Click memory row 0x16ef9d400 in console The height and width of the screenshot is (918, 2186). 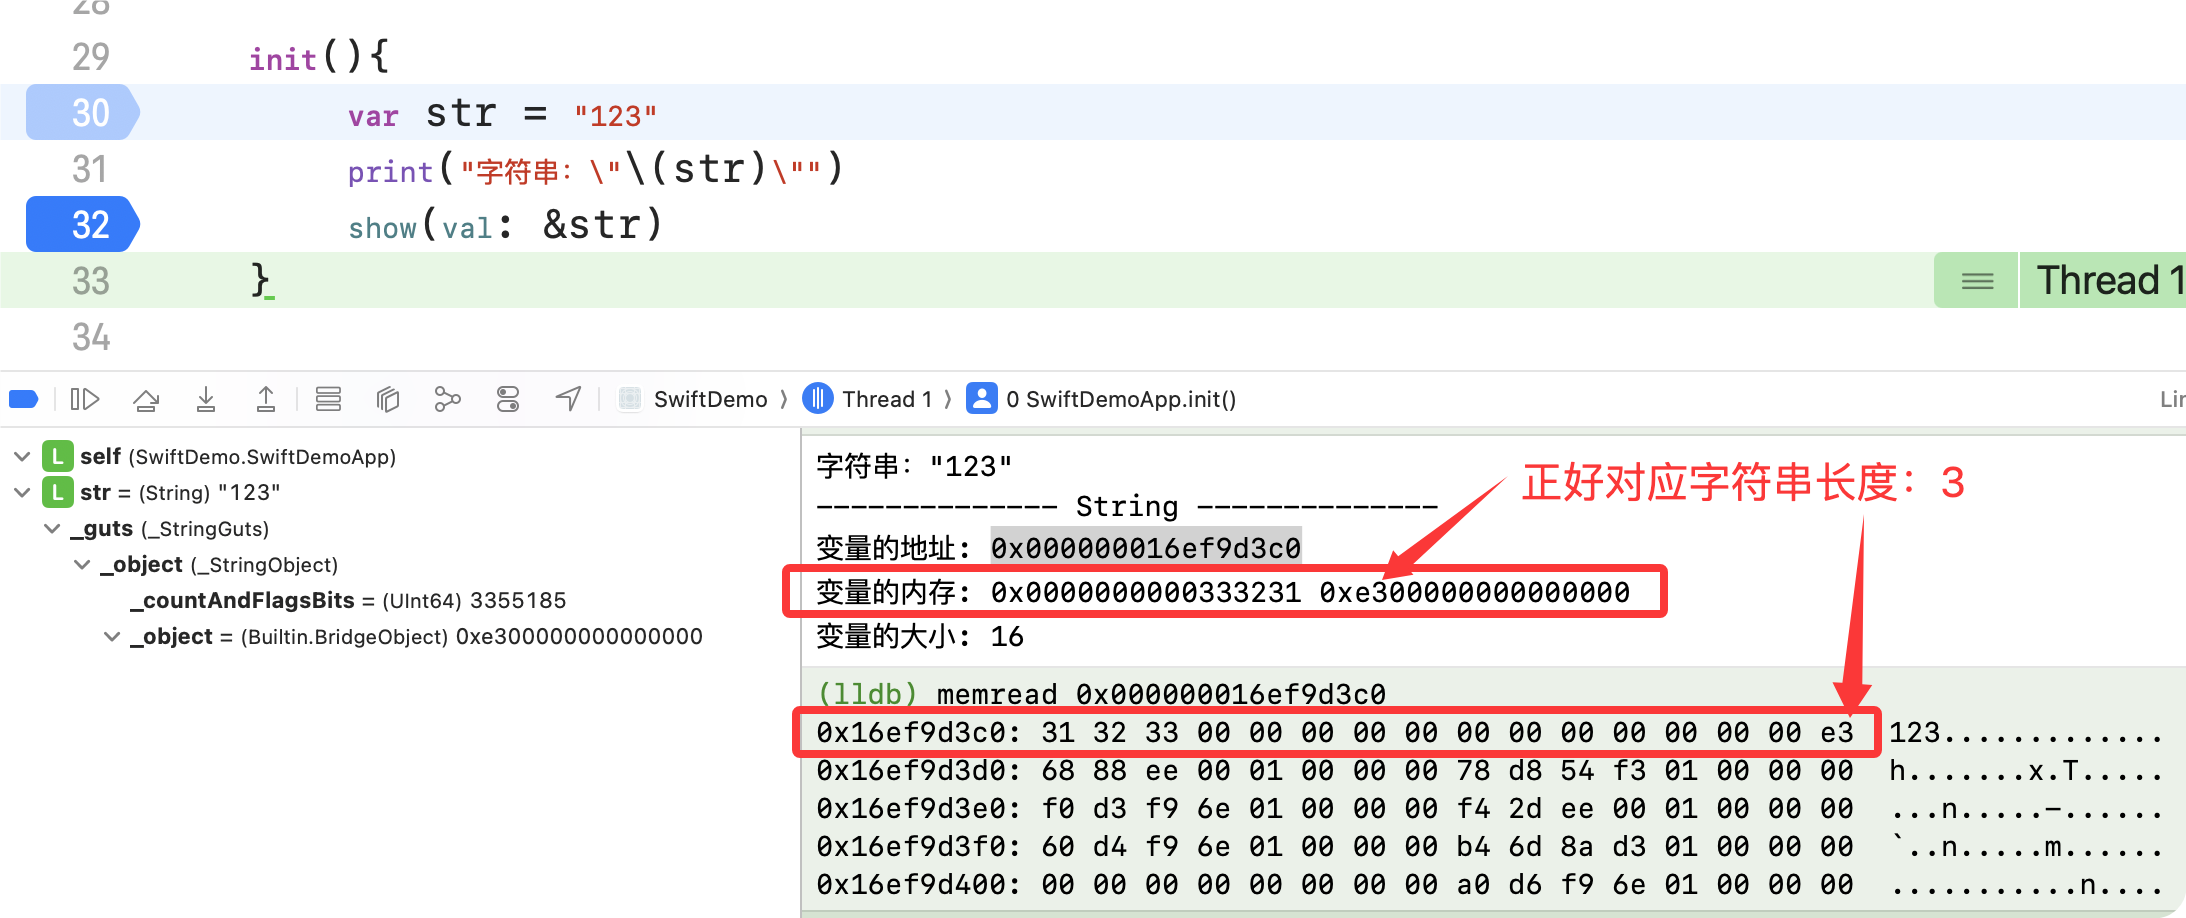[1491, 884]
